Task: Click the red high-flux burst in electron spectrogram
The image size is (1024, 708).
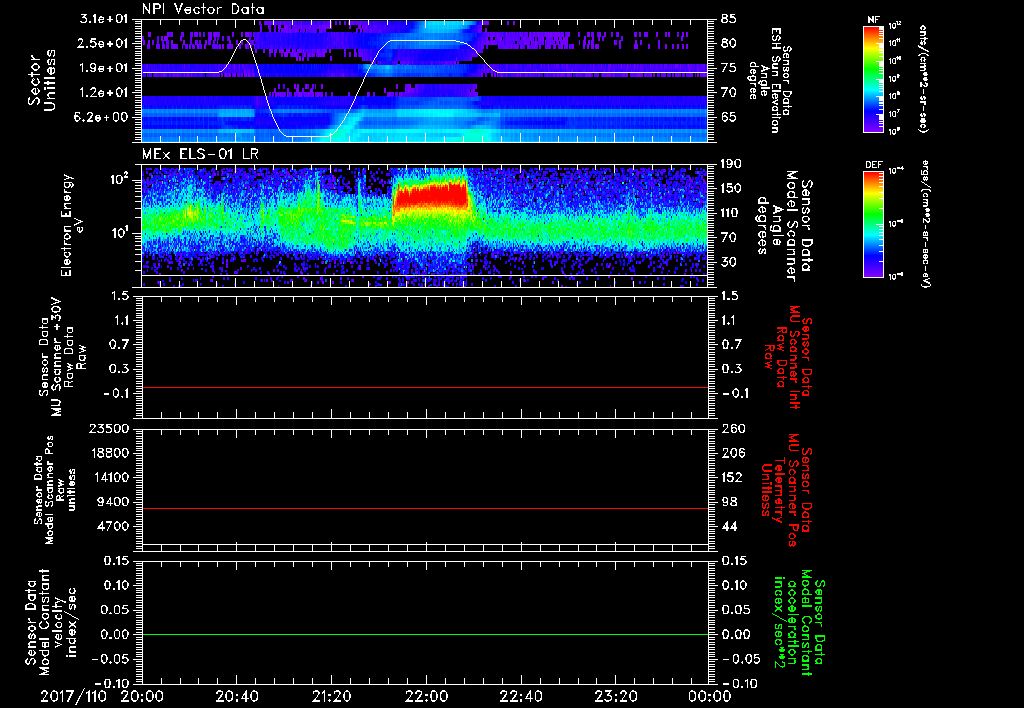Action: 431,195
